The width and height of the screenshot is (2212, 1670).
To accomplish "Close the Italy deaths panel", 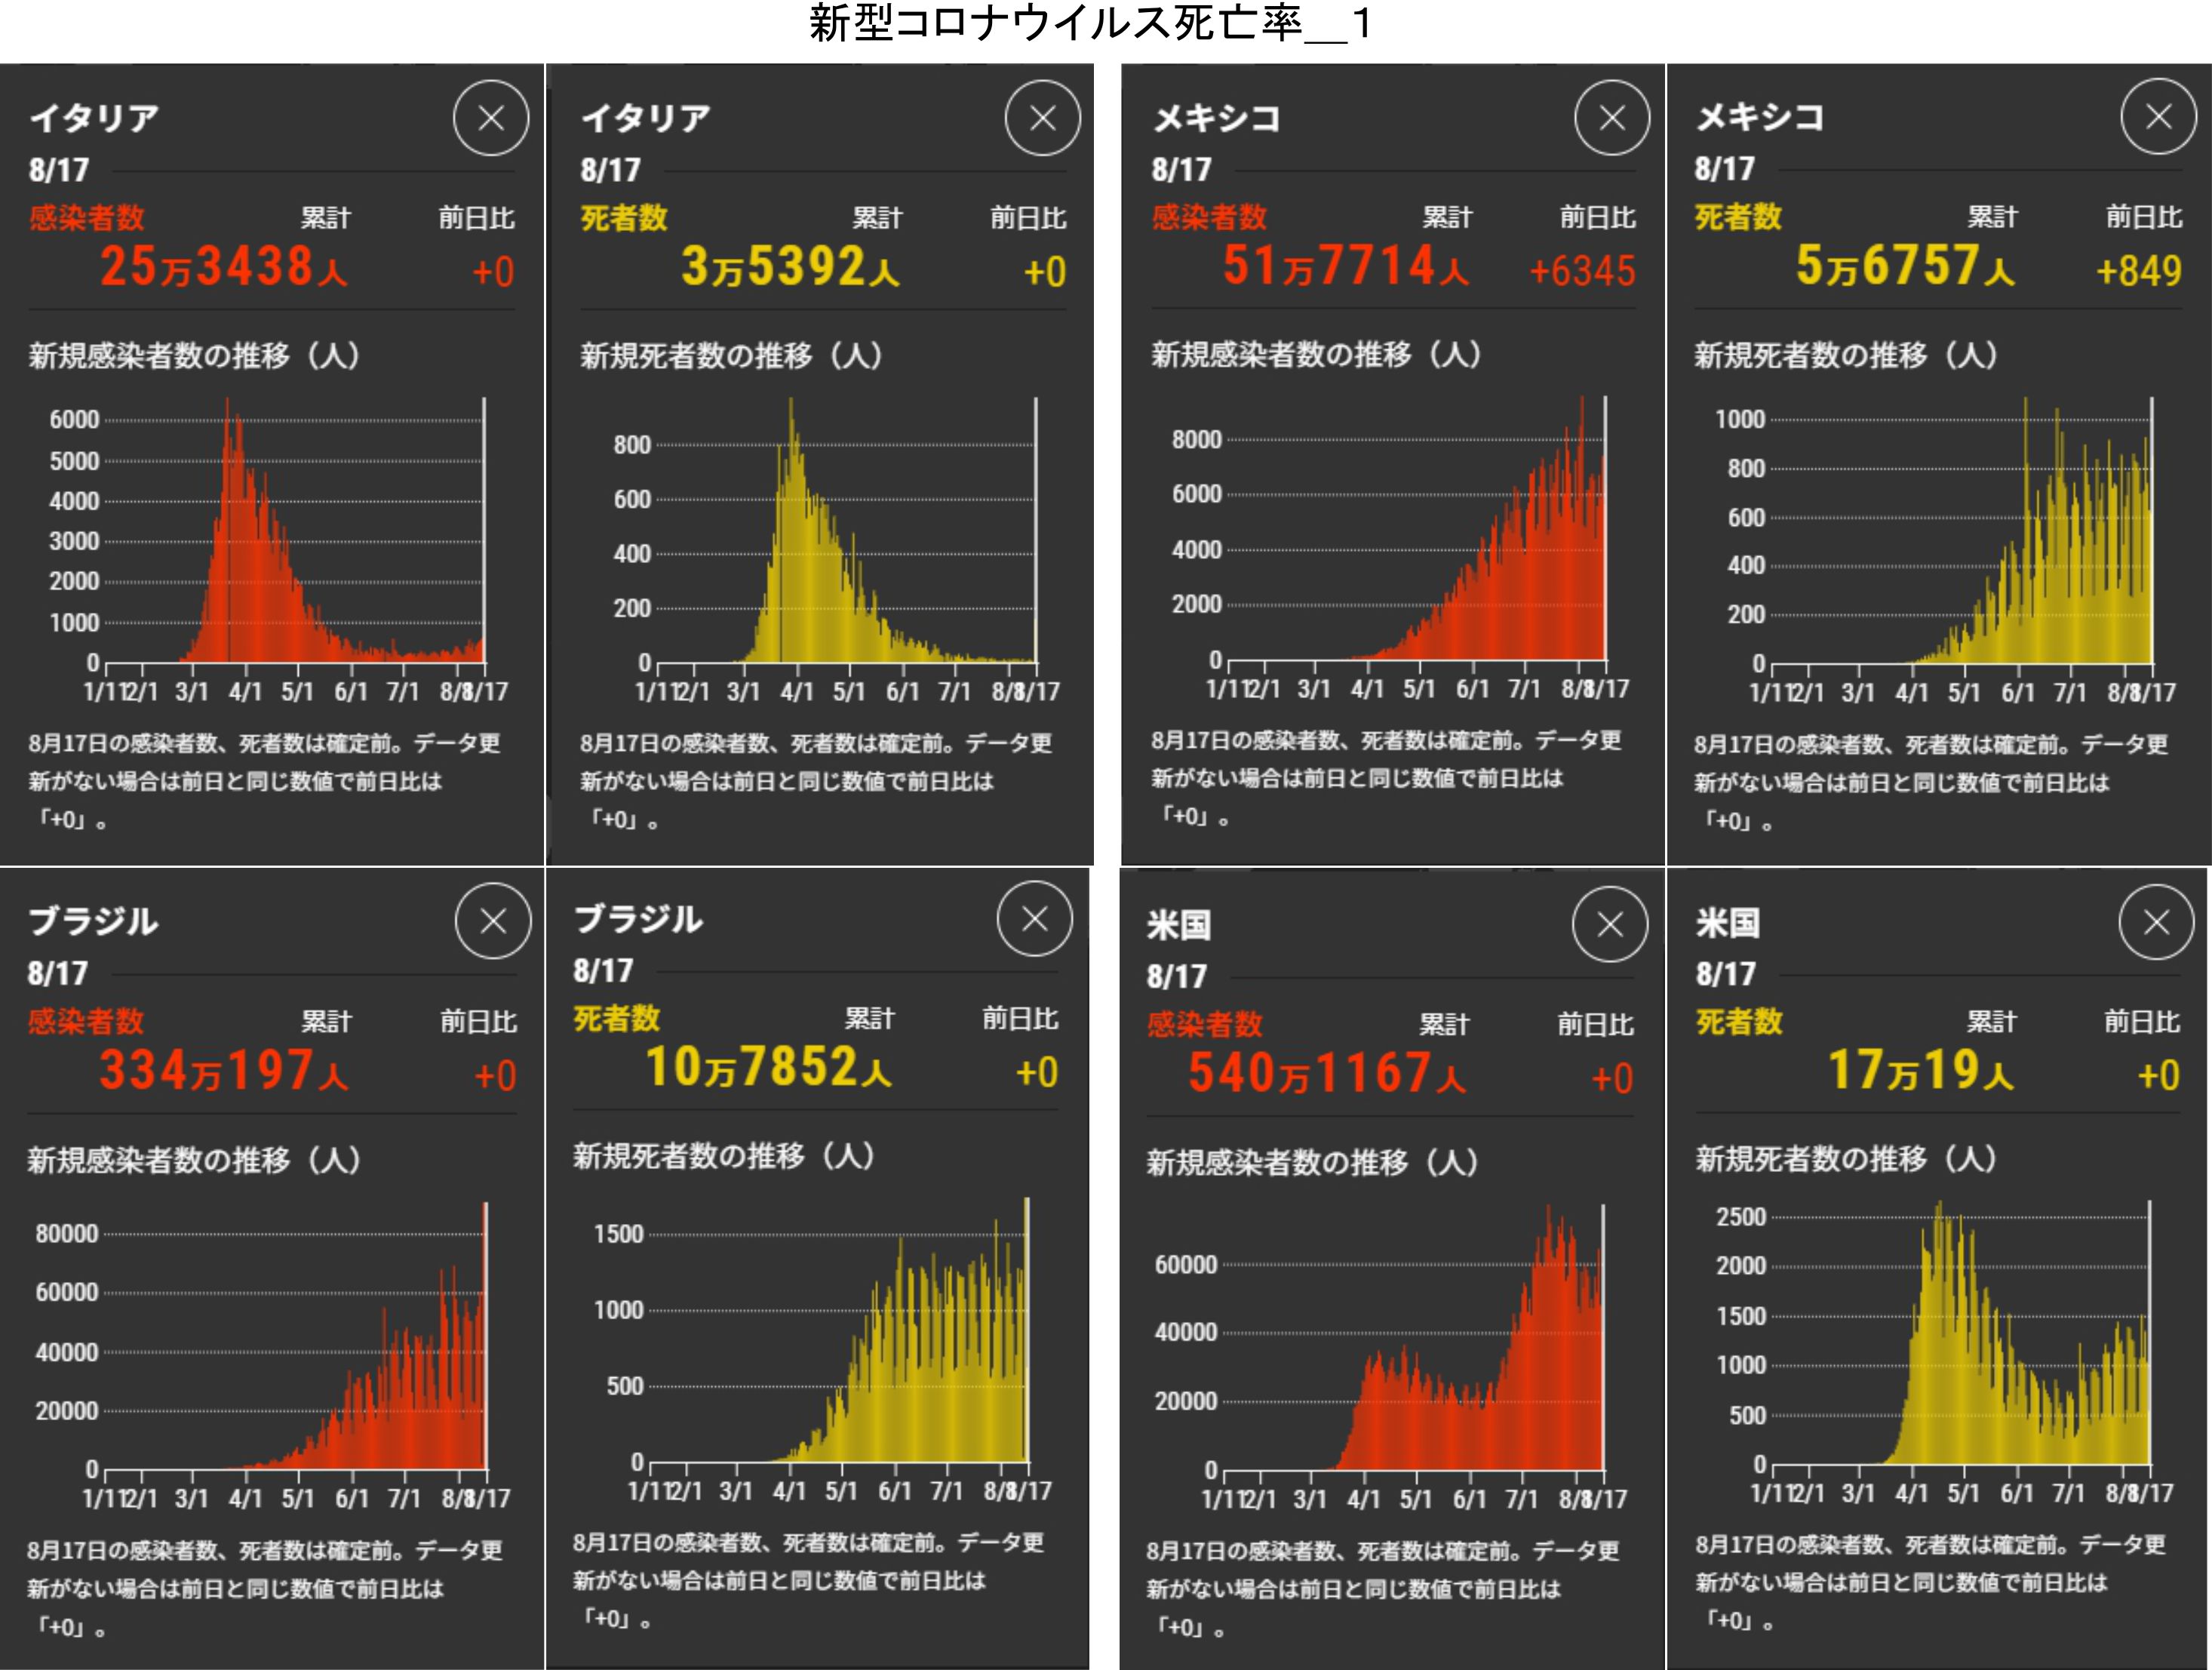I will (1042, 119).
